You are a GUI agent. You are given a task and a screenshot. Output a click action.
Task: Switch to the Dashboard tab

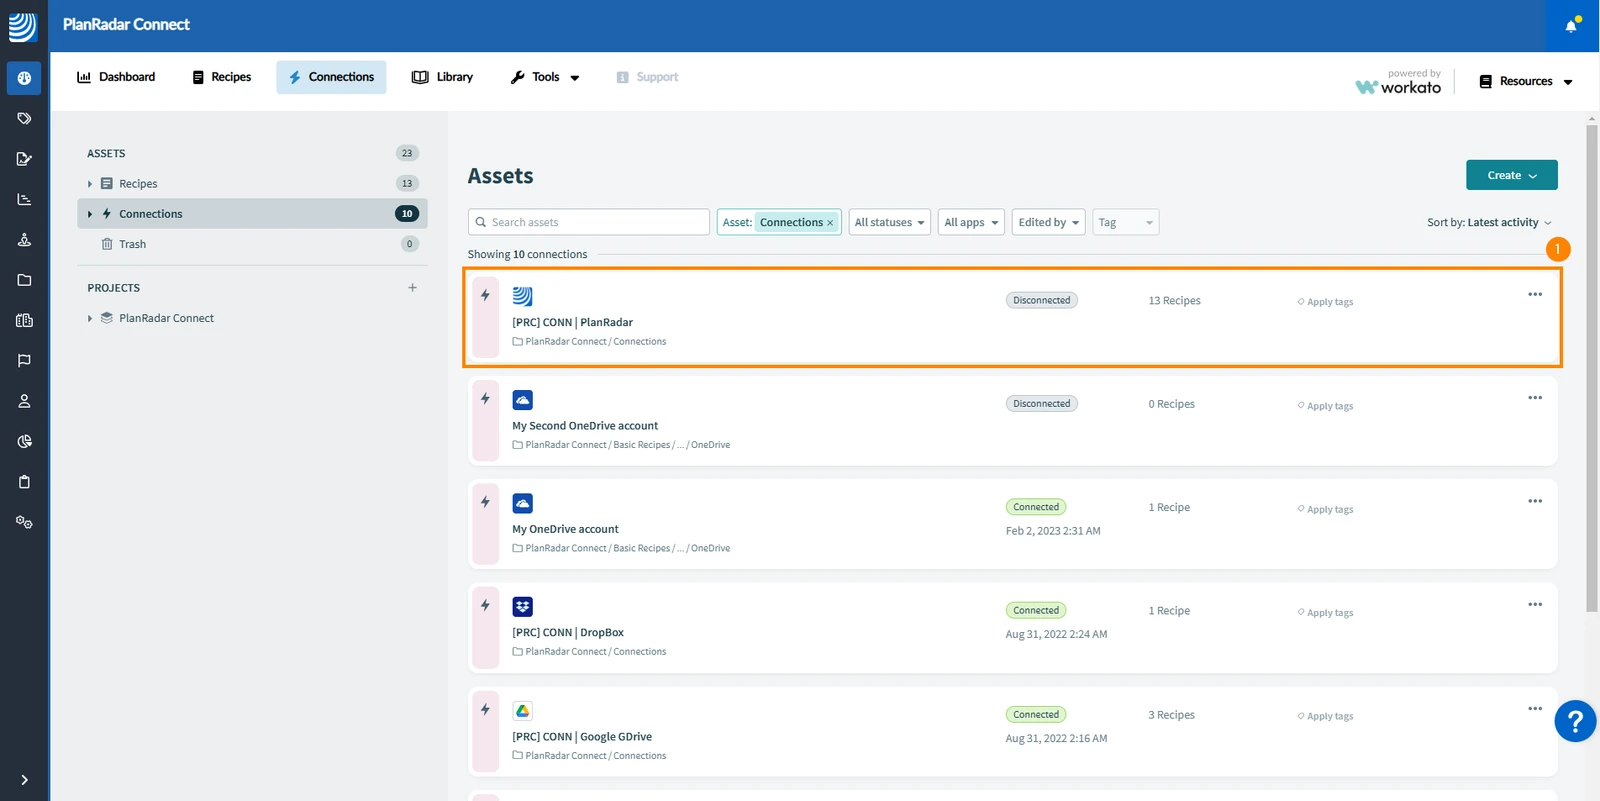coord(116,77)
